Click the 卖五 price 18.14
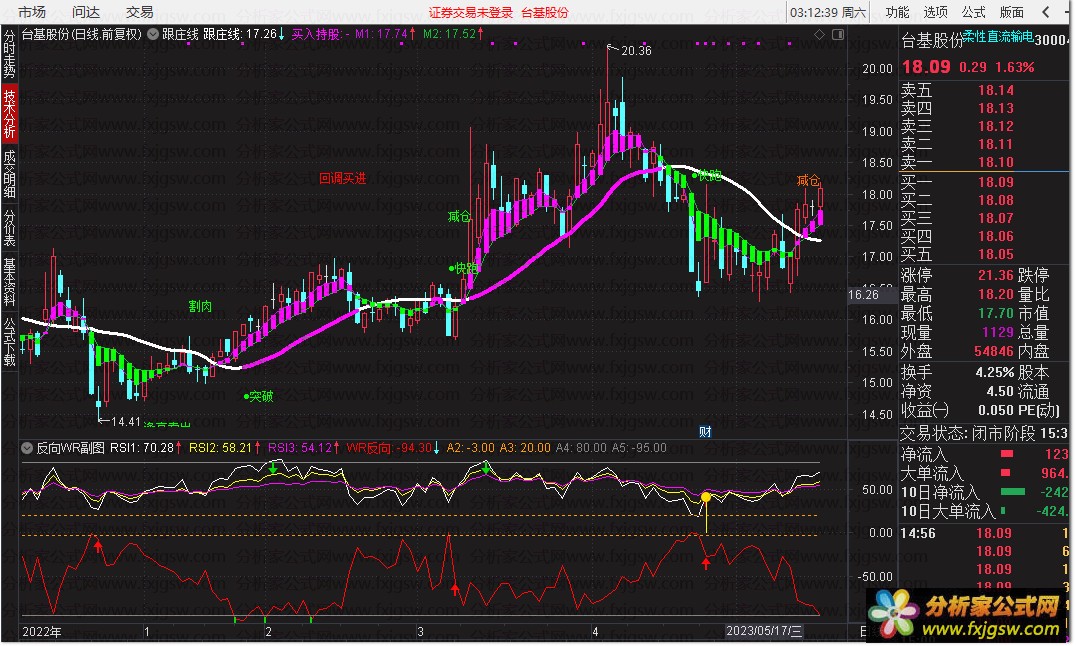1076x646 pixels. pos(996,90)
